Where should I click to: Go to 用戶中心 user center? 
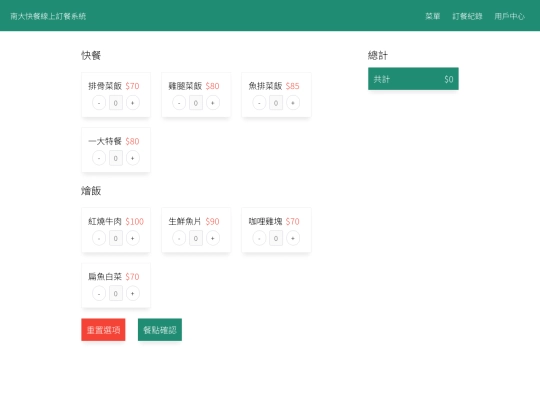click(x=509, y=16)
